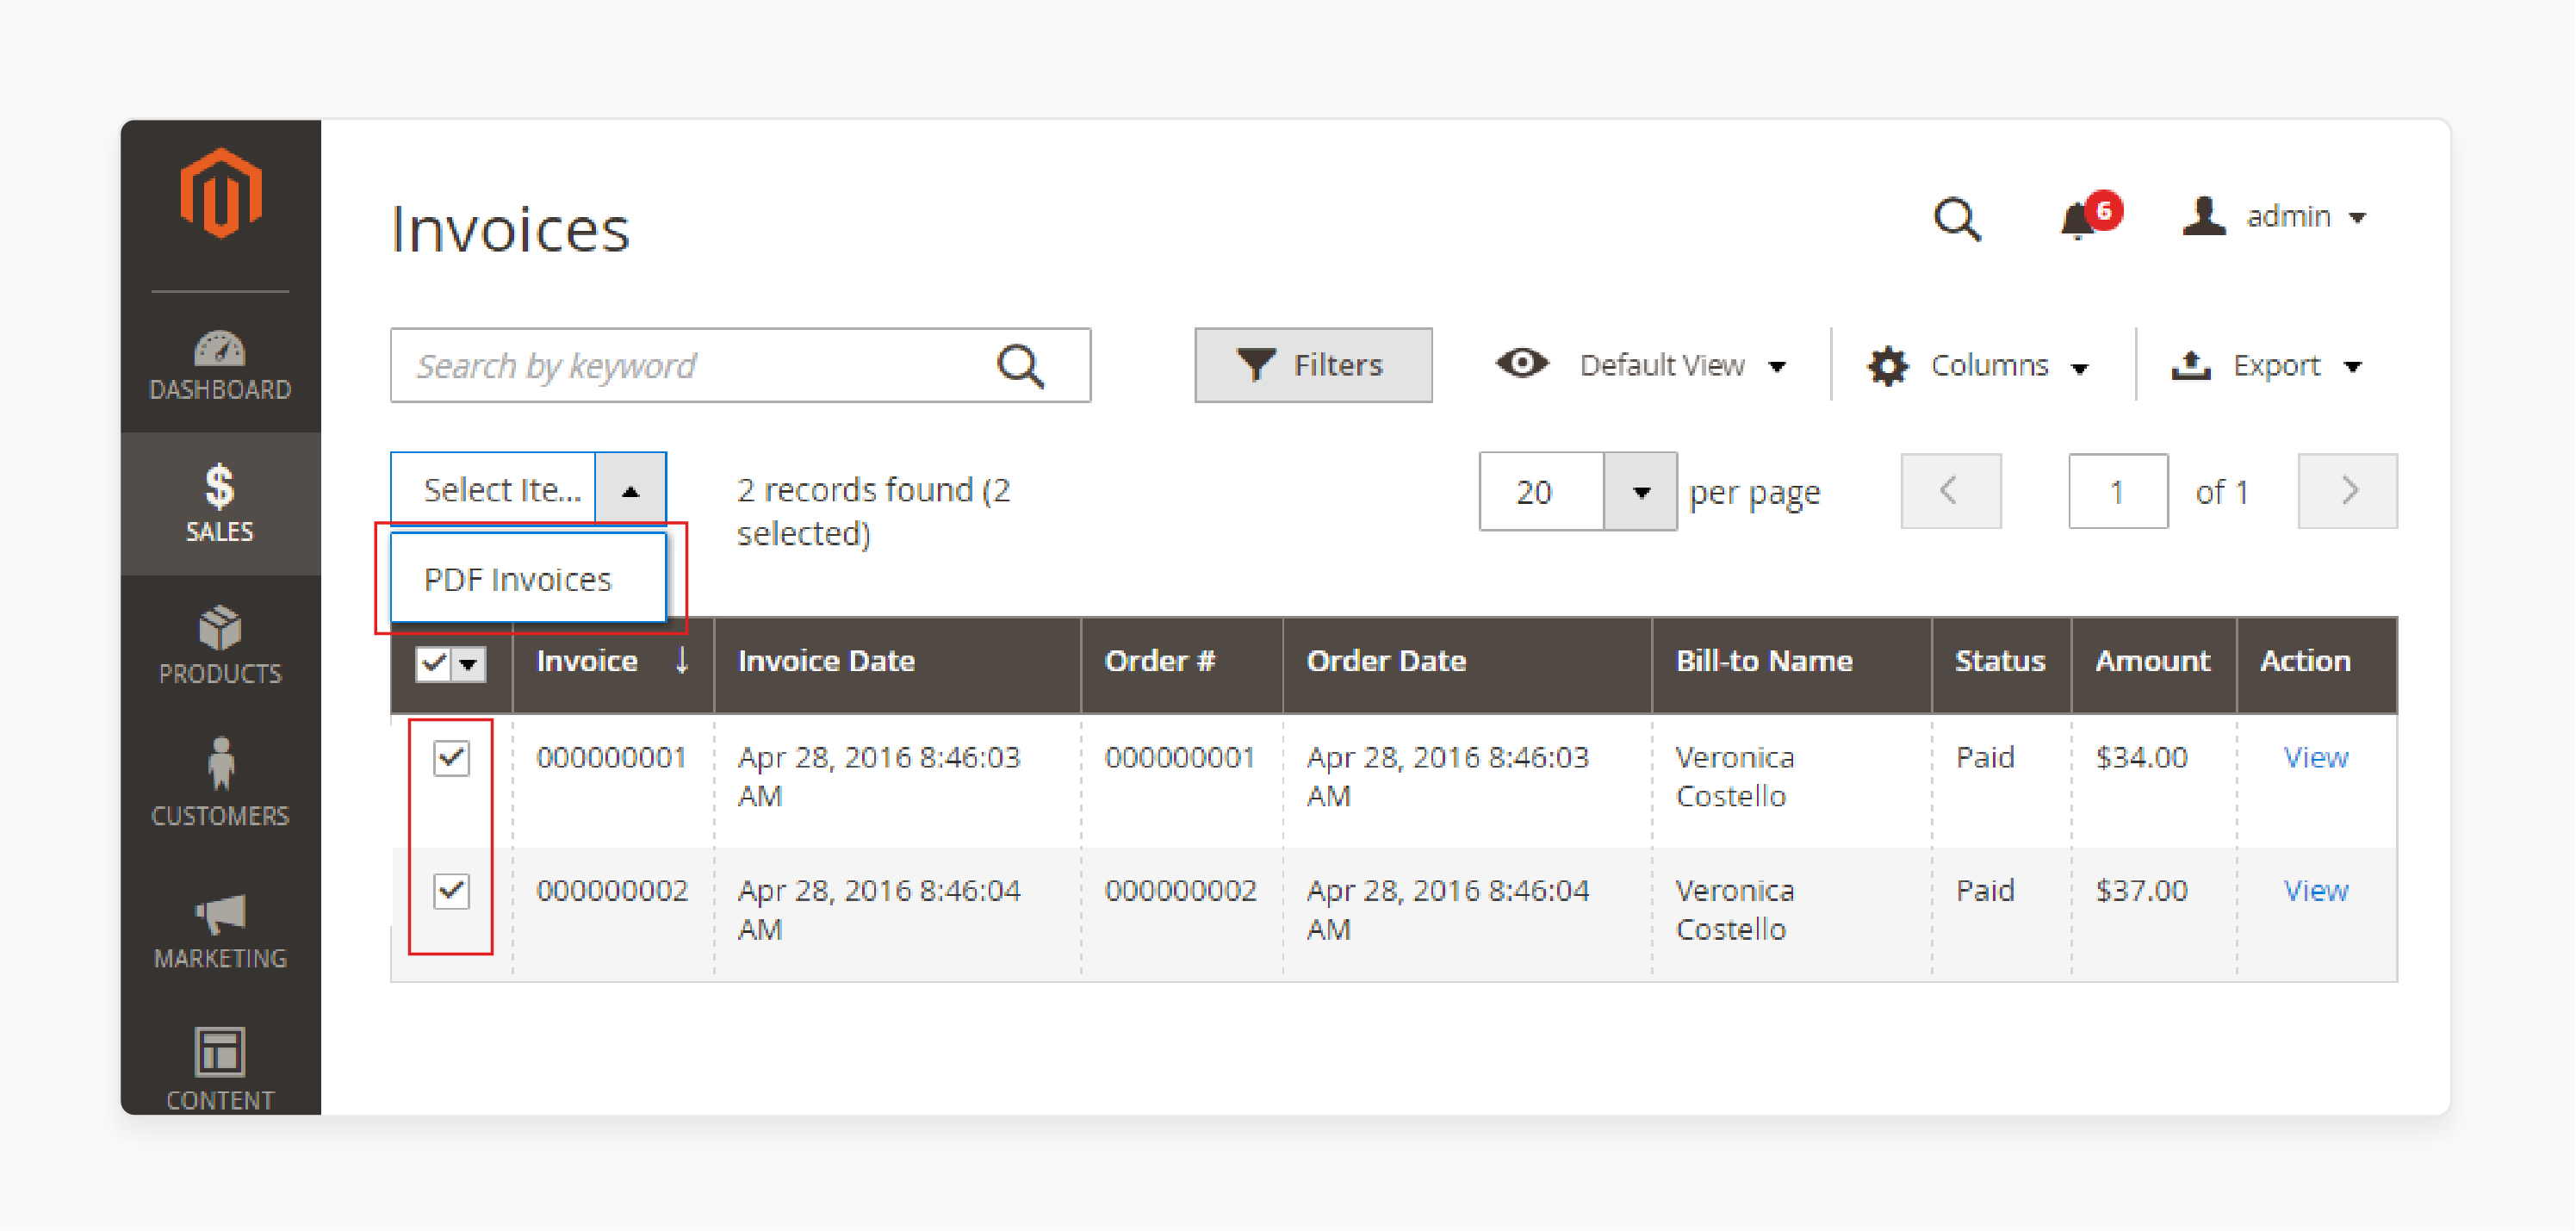
Task: Click the admin user avatar icon
Action: (x=2204, y=216)
